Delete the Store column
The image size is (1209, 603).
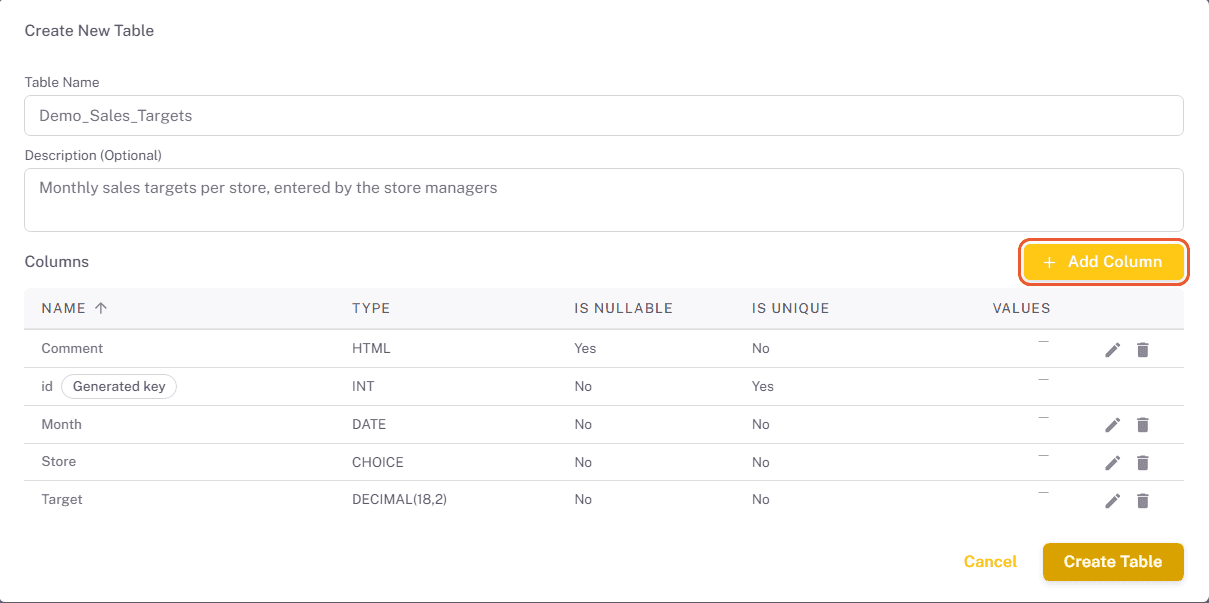coord(1143,462)
